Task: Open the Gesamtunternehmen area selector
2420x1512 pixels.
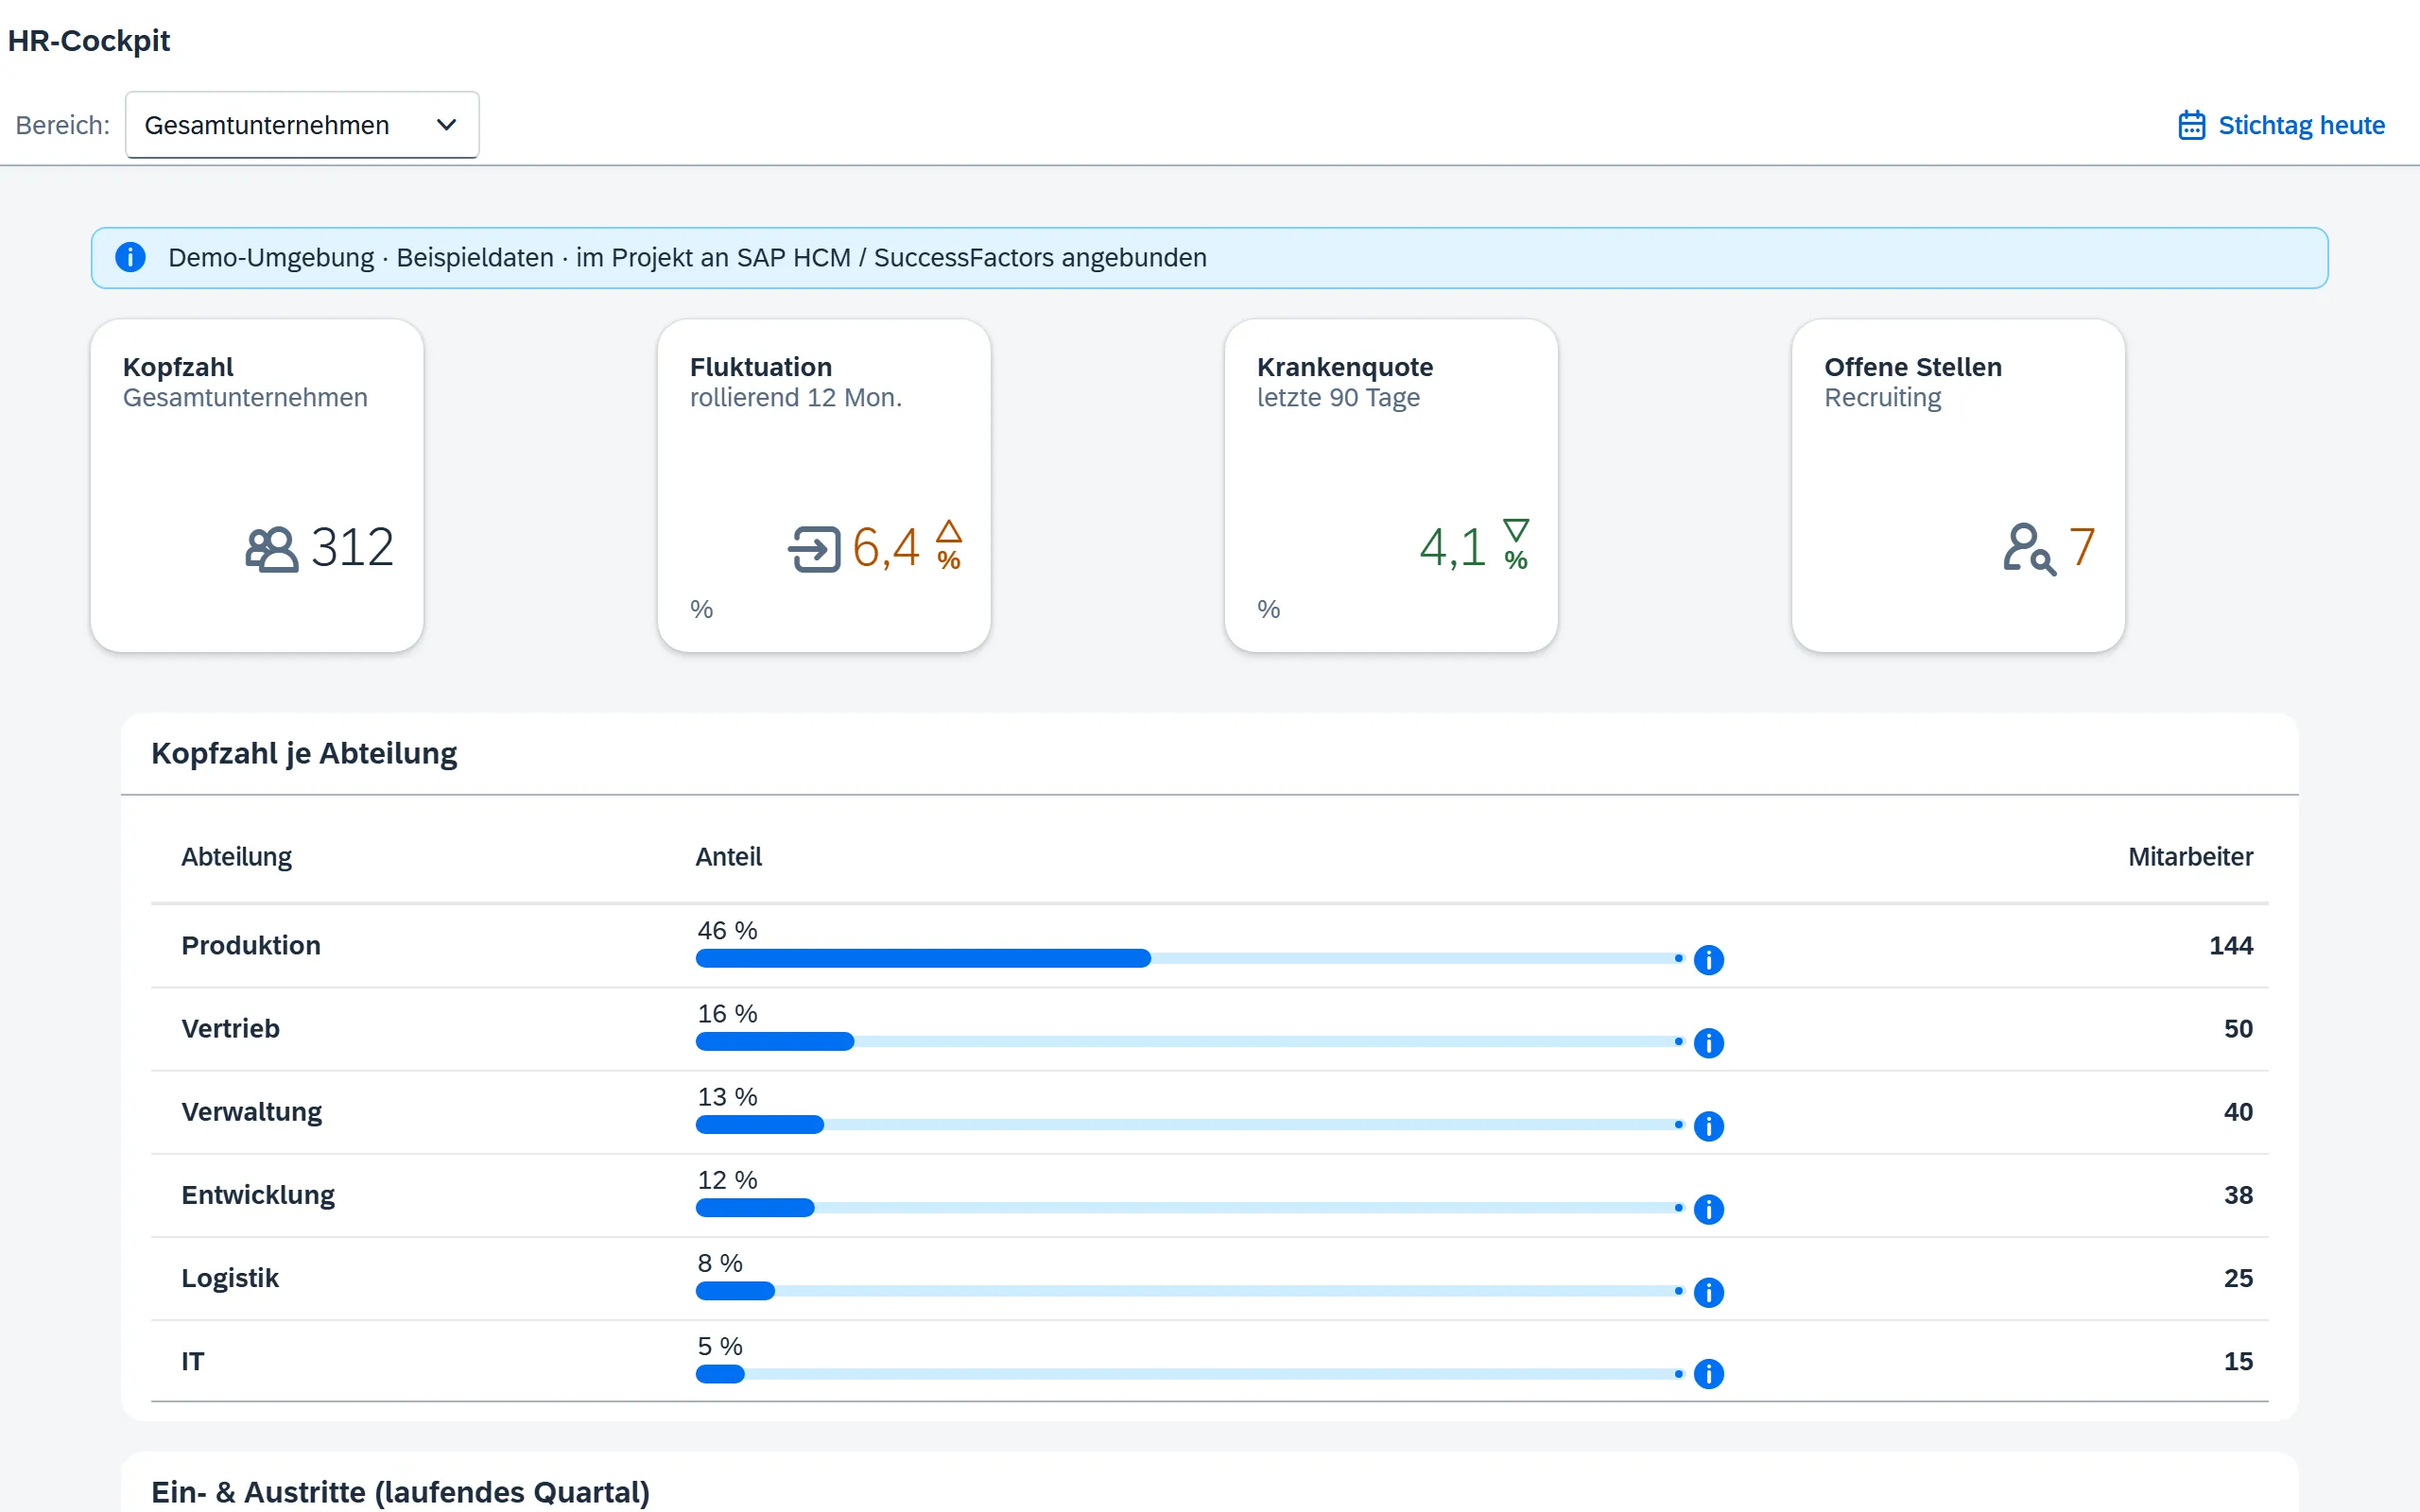Action: click(302, 125)
